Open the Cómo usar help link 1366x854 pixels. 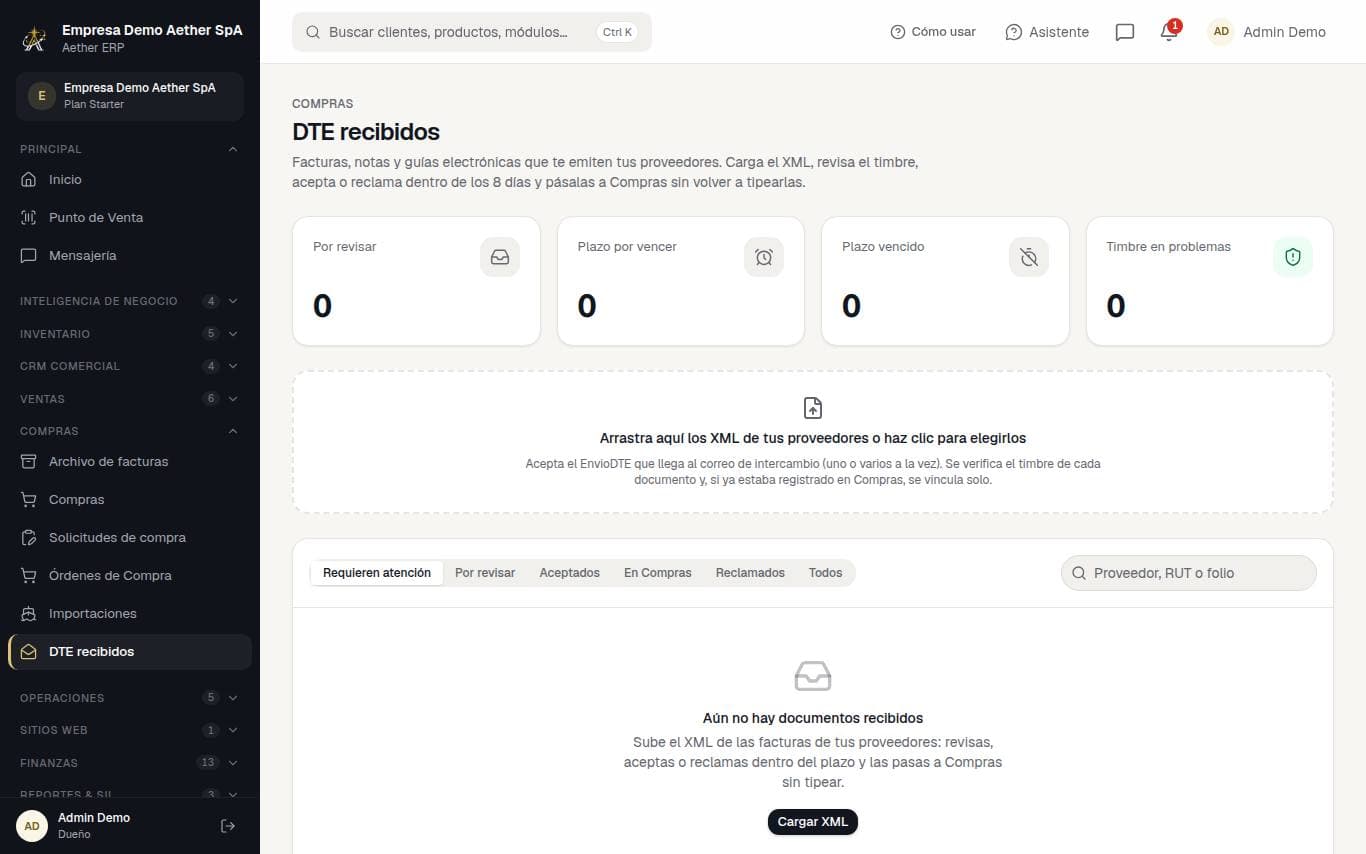coord(933,32)
